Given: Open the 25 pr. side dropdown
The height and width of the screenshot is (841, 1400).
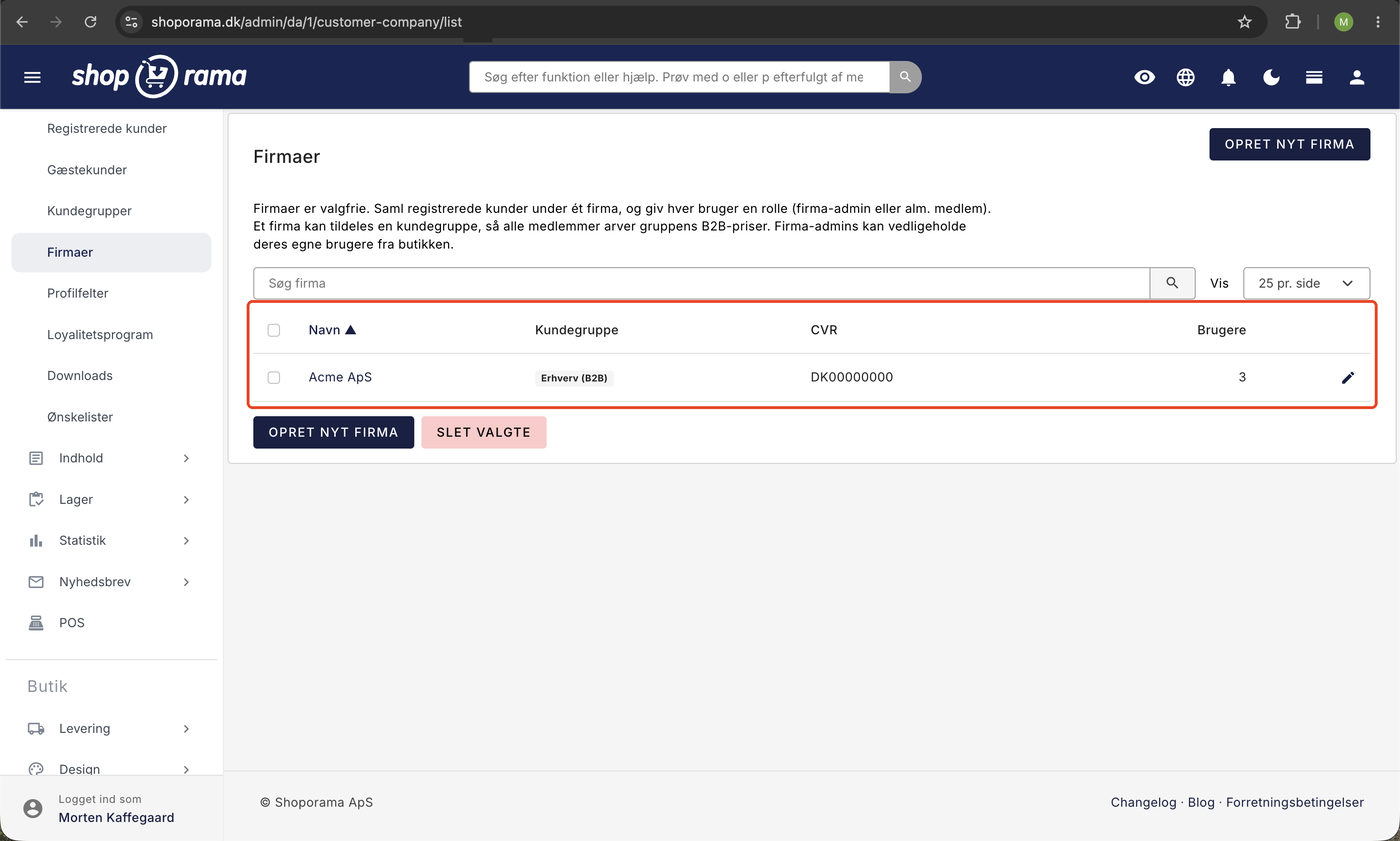Looking at the screenshot, I should (1306, 283).
